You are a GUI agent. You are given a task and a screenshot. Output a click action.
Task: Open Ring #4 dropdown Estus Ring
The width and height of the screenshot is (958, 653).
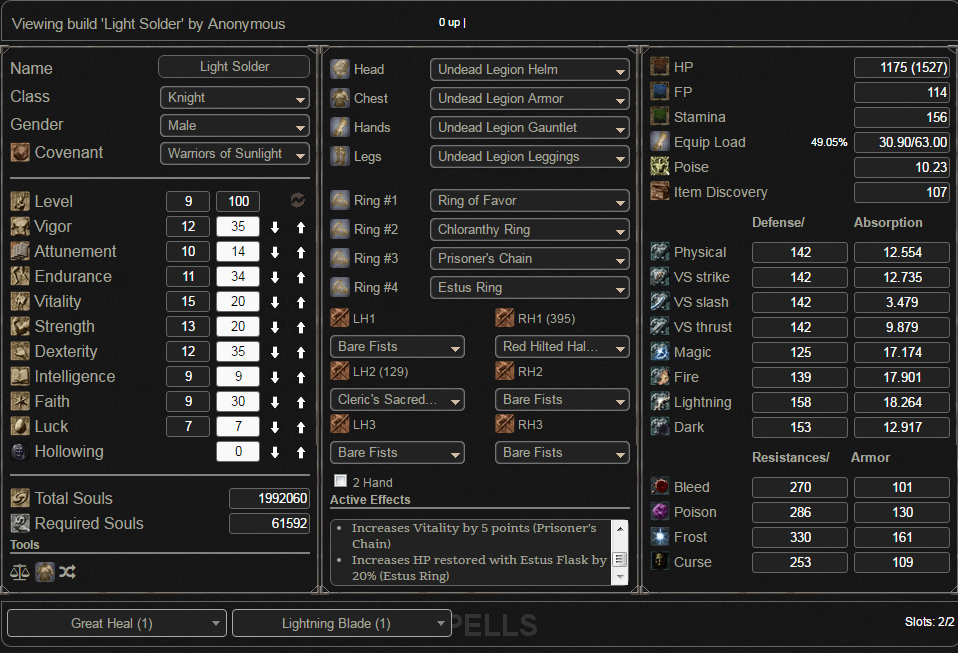click(530, 288)
